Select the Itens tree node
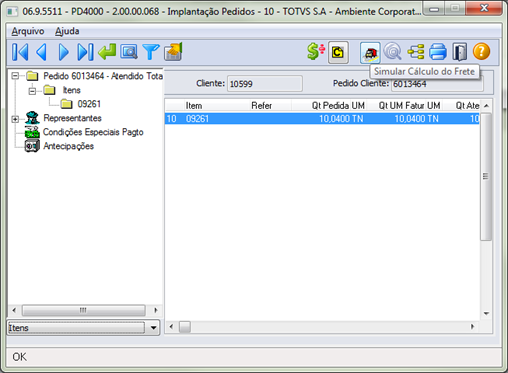508x373 pixels. point(72,90)
